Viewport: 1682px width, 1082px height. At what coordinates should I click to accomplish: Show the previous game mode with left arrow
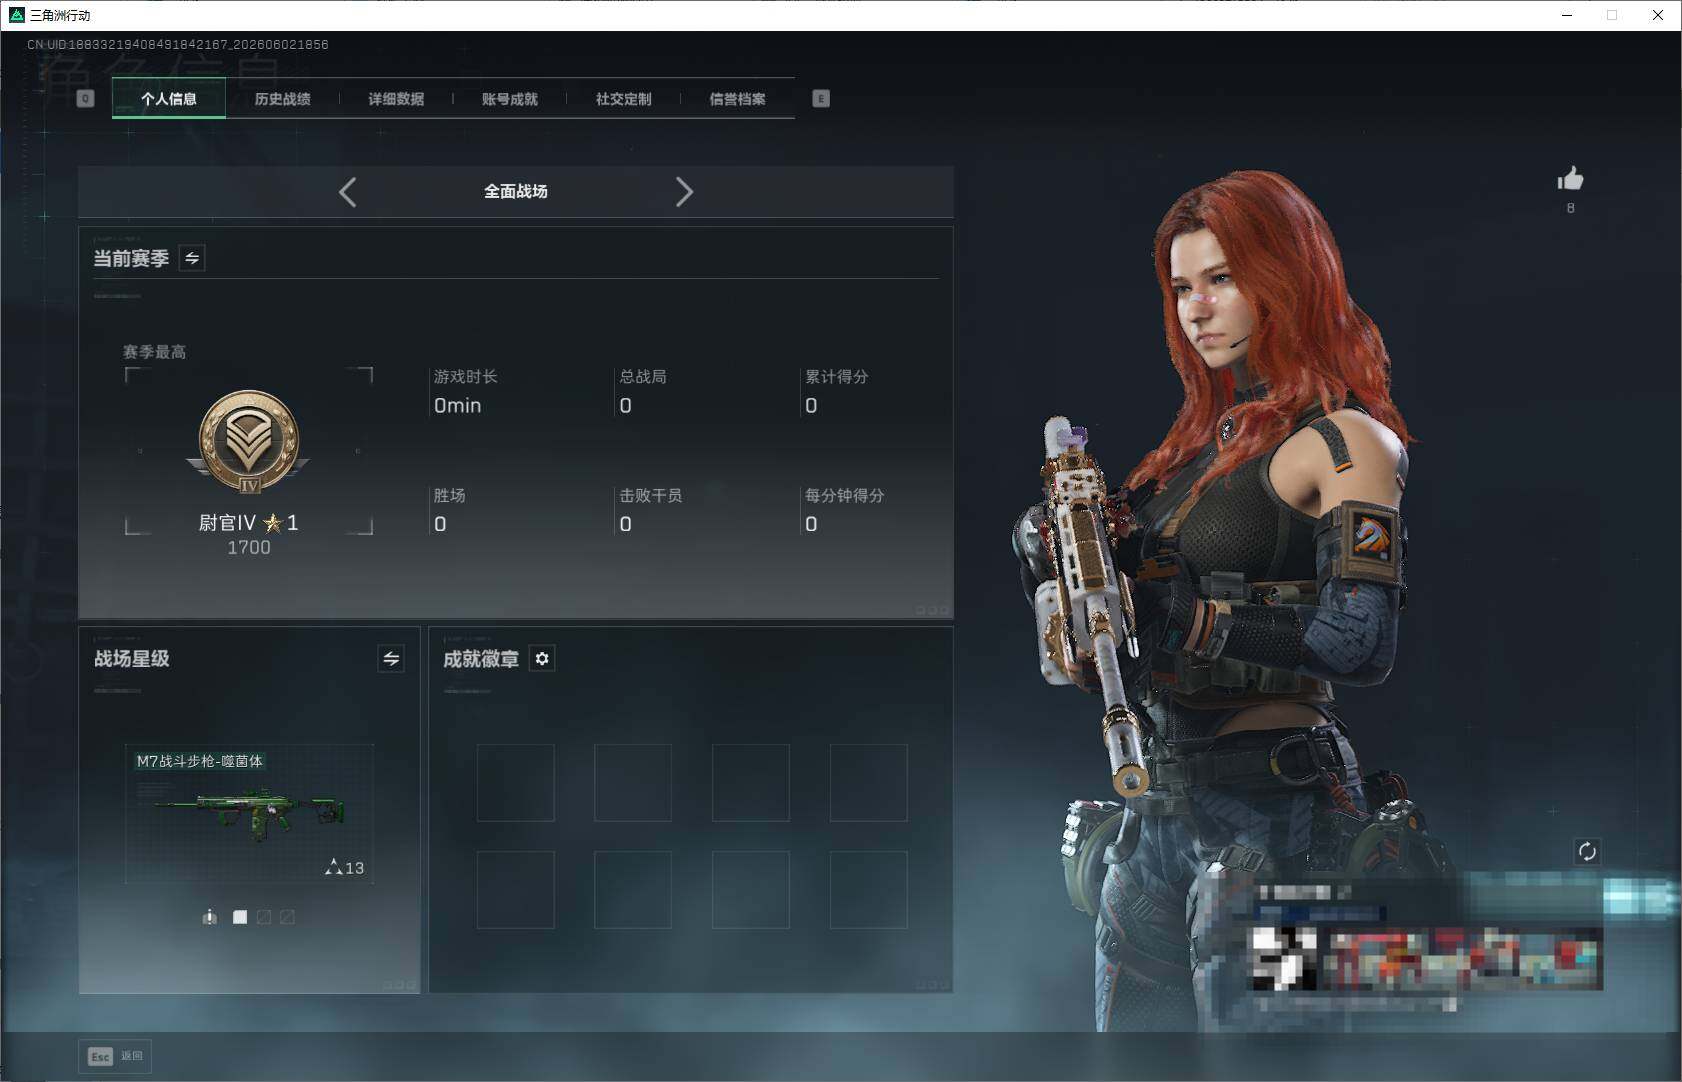point(347,192)
